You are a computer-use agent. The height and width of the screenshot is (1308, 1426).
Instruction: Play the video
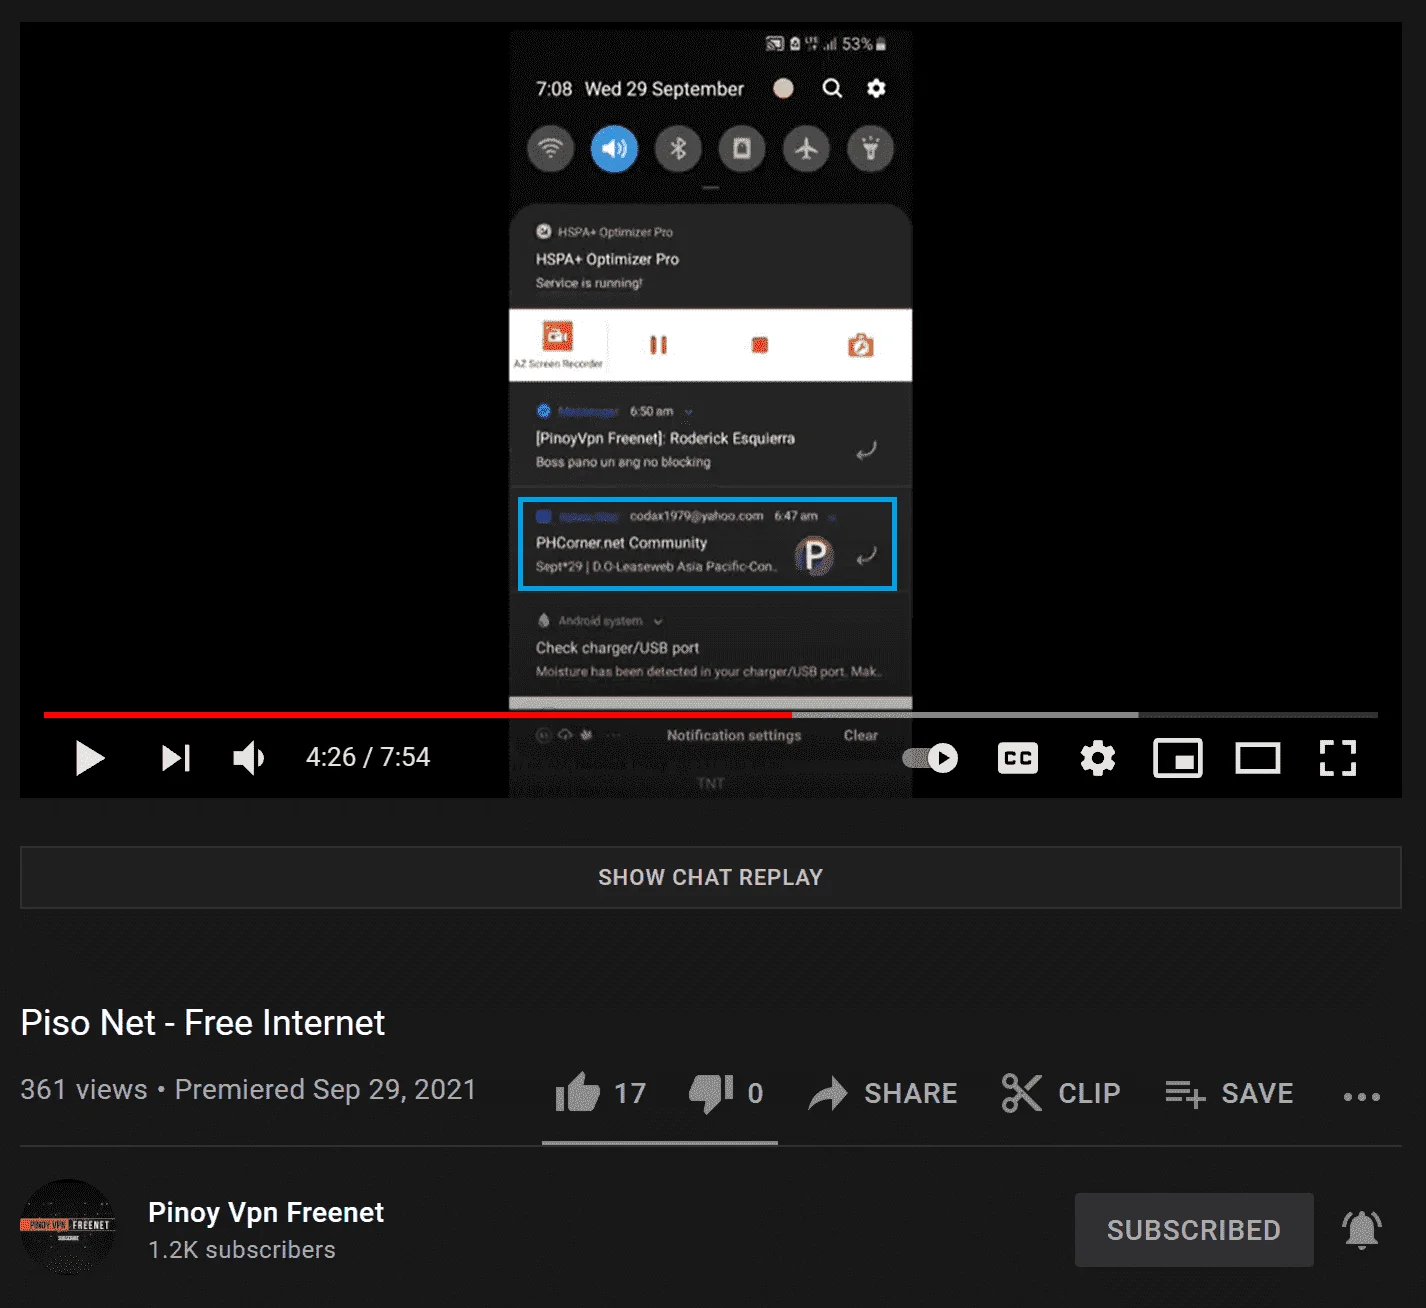coord(90,758)
